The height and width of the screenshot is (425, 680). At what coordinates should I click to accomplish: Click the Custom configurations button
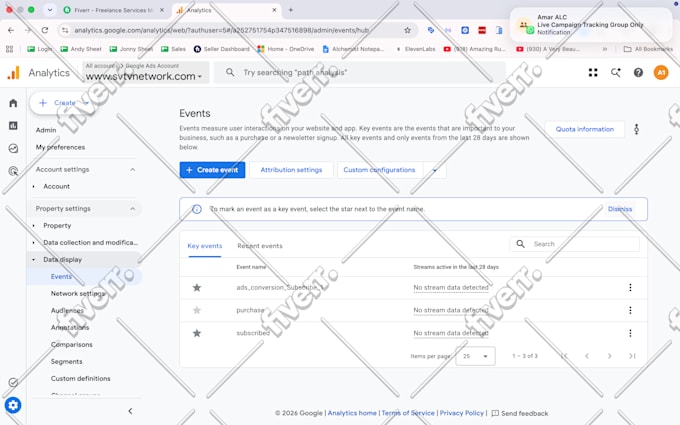[x=379, y=170]
